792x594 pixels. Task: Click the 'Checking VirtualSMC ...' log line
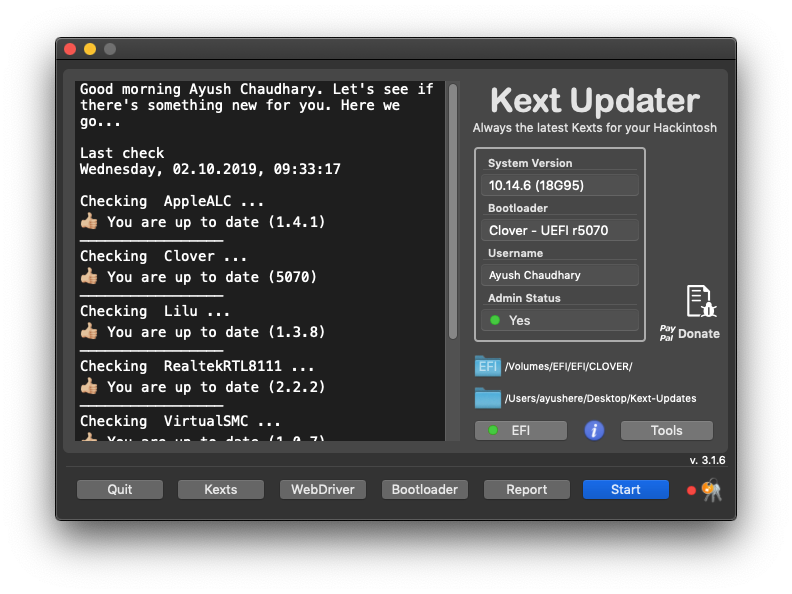[x=180, y=421]
